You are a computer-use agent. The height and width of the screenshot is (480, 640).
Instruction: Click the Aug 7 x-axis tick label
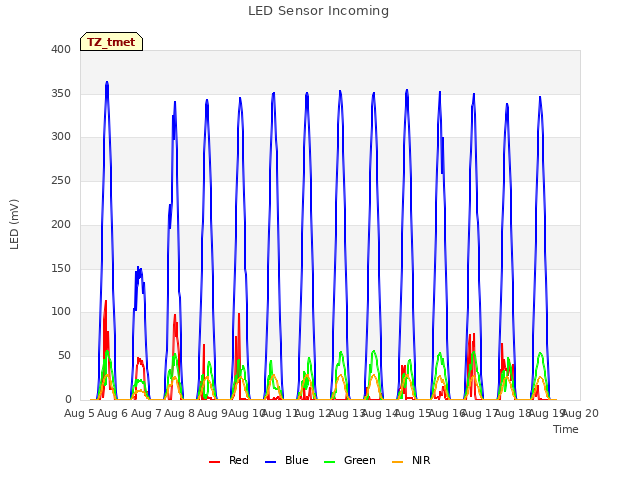(146, 413)
